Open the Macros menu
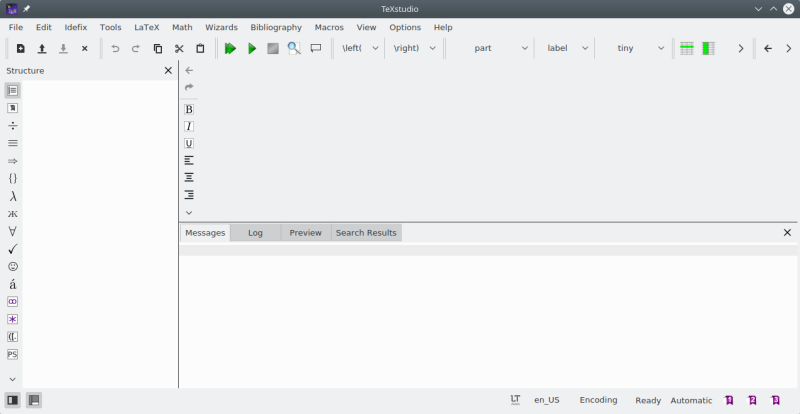 coord(329,28)
